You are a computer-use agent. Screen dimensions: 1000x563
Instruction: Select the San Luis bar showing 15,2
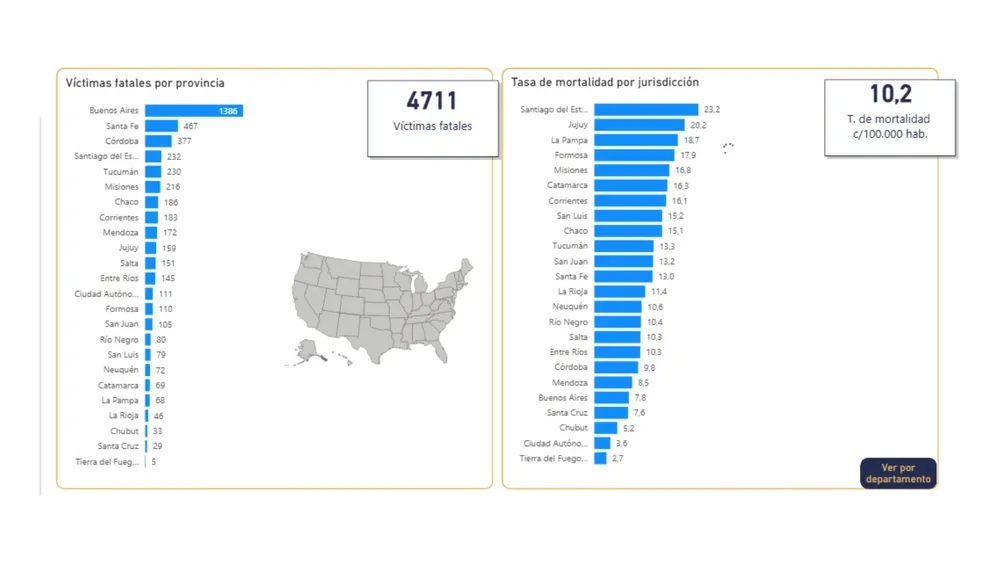point(628,216)
